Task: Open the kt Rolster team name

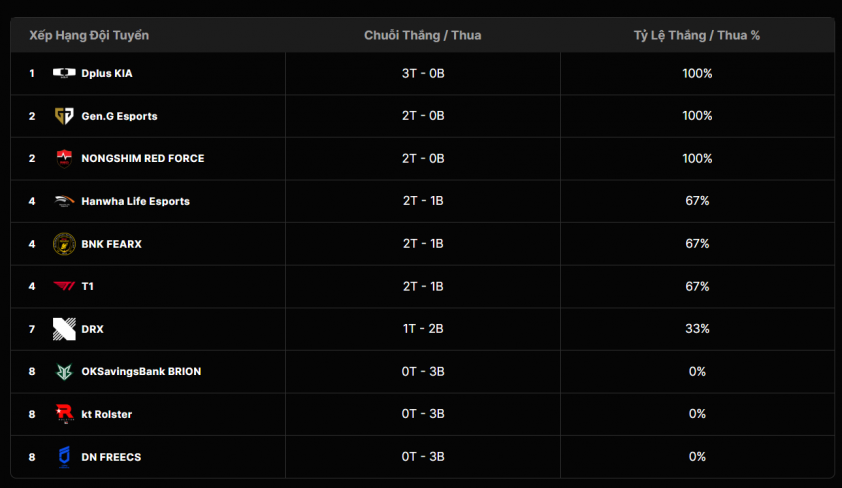Action: pyautogui.click(x=106, y=414)
